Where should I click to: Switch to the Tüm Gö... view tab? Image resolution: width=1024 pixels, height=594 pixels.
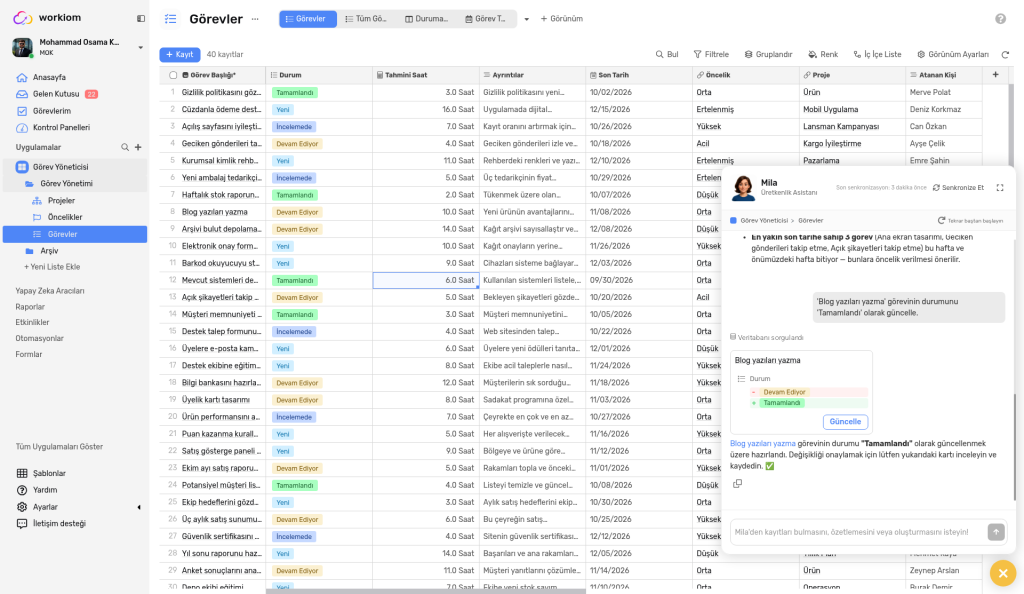[x=366, y=19]
